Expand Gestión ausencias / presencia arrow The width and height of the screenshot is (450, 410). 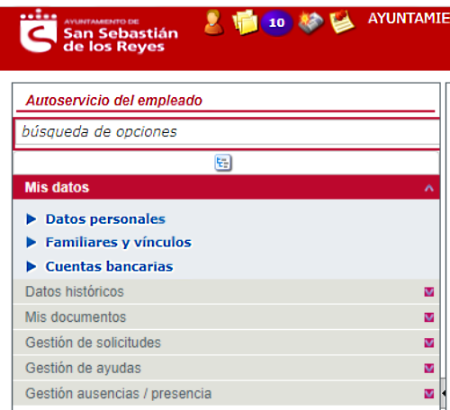coord(429,394)
